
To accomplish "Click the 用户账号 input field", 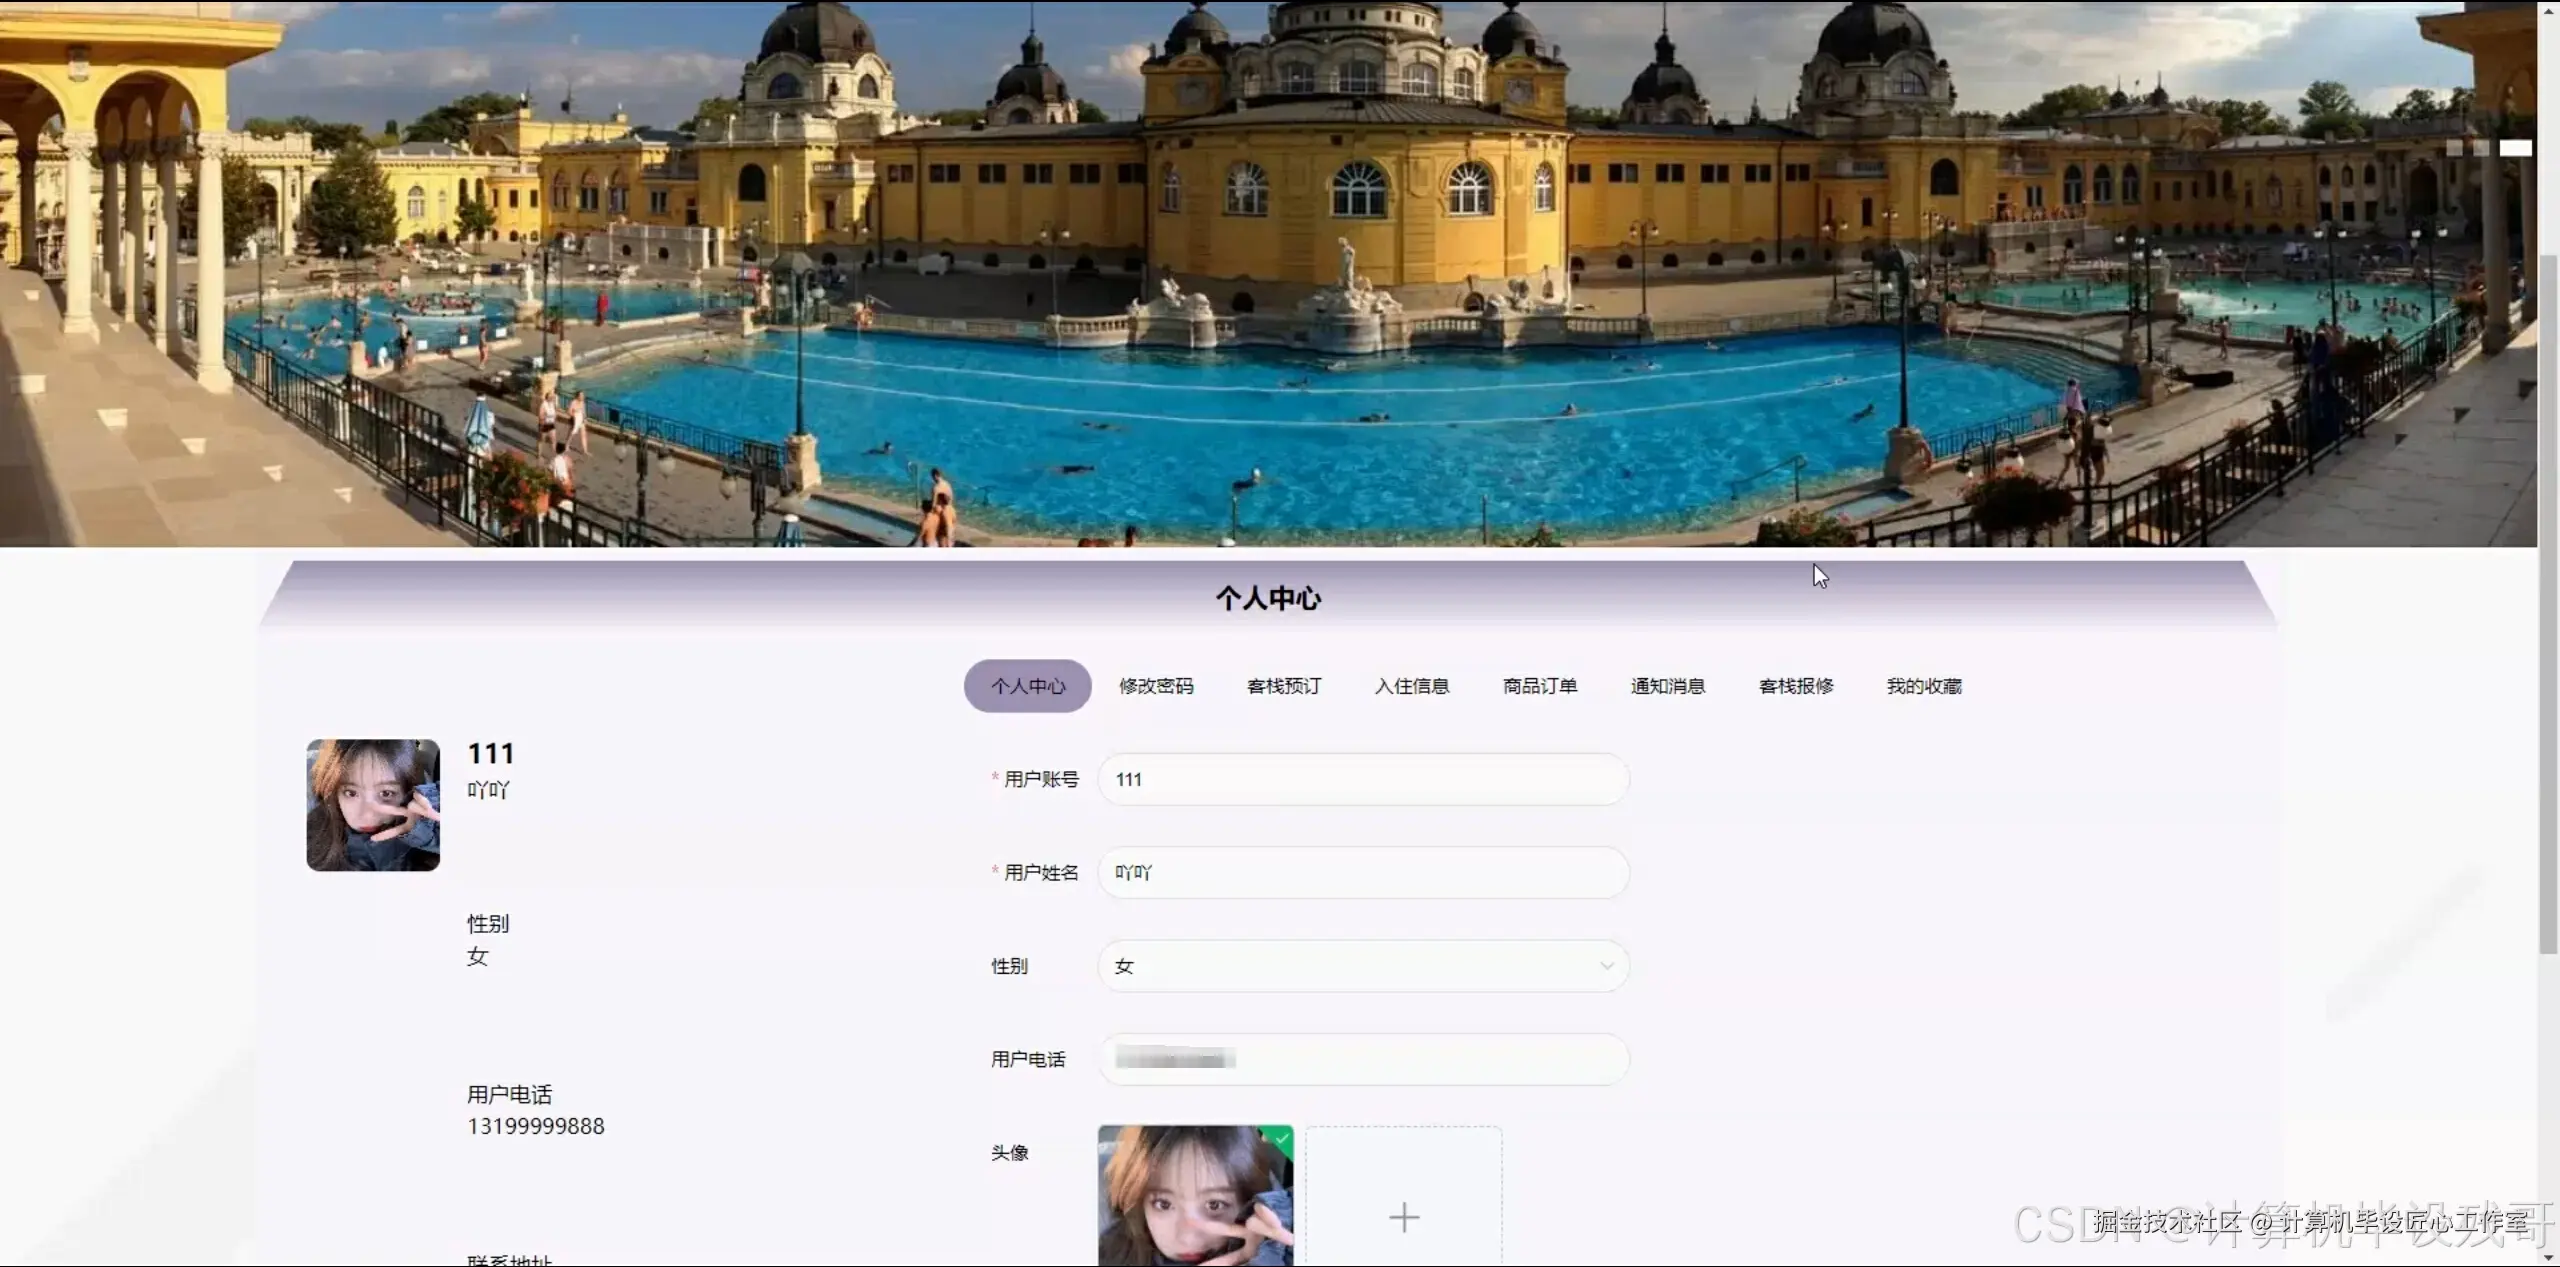I will tap(1362, 779).
